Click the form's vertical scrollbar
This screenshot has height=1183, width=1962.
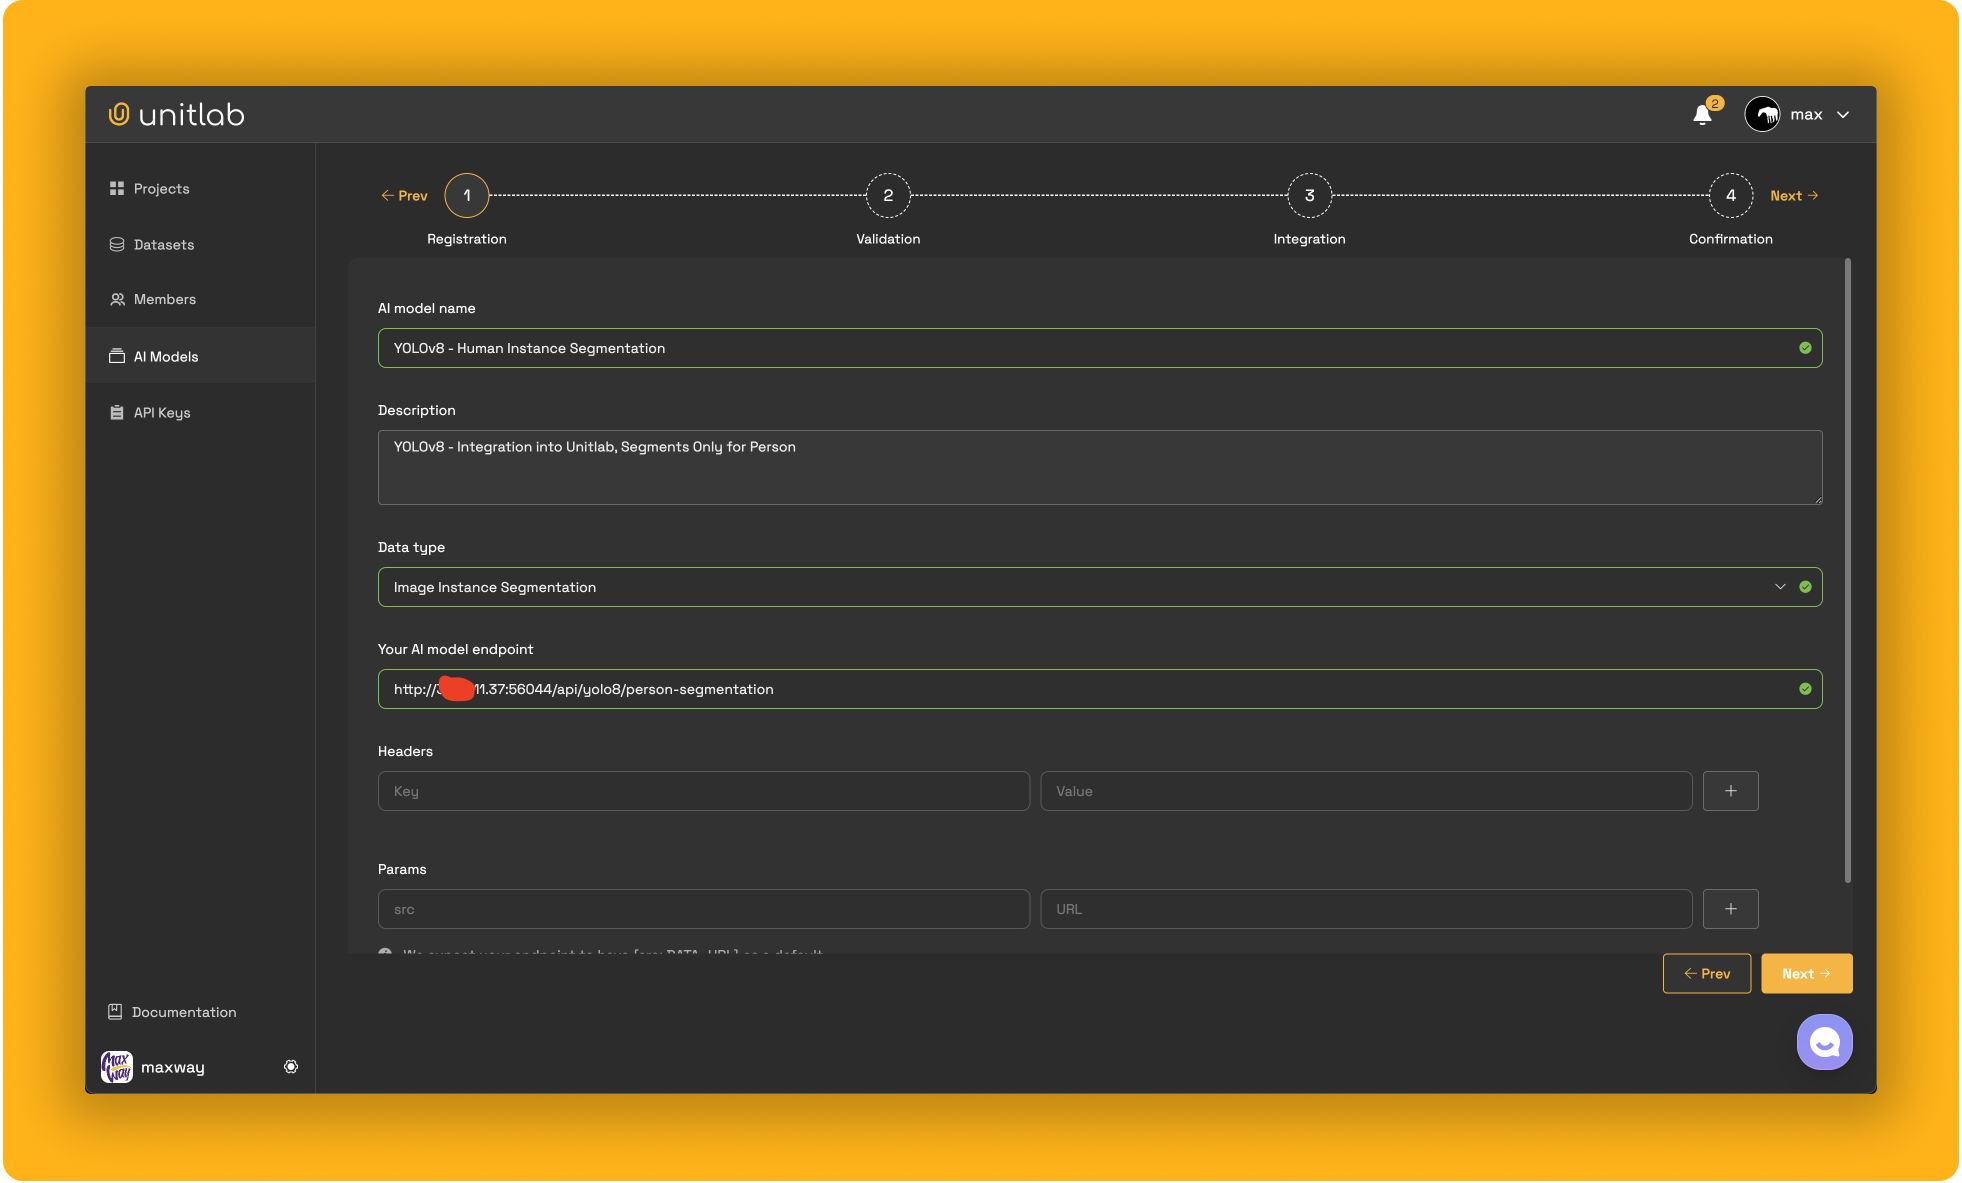[x=1847, y=570]
